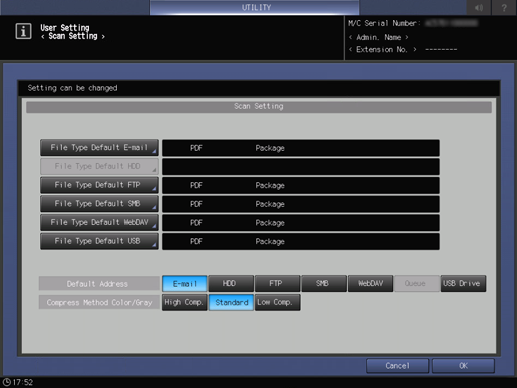Screen dimensions: 517x388
Task: Cancel the scan setting changes
Action: 397,366
